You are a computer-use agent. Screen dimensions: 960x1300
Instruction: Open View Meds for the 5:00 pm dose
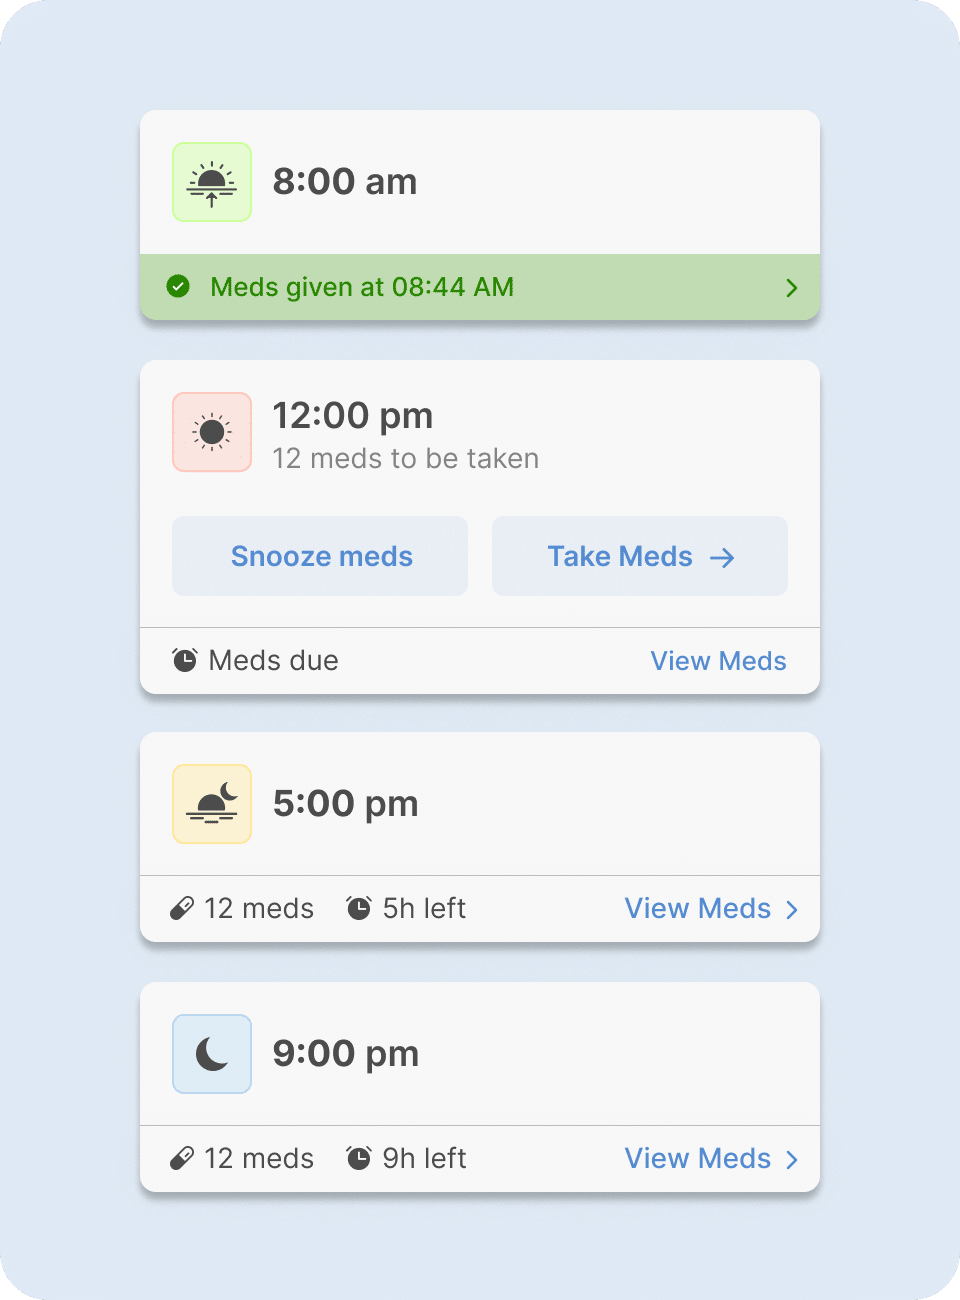[698, 908]
